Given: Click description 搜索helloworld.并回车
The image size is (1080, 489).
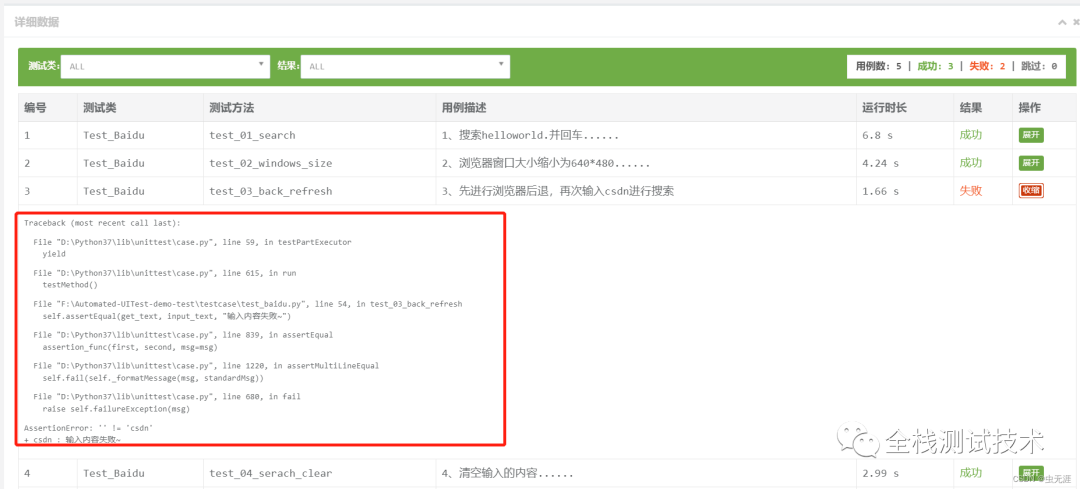Looking at the screenshot, I should tap(530, 135).
